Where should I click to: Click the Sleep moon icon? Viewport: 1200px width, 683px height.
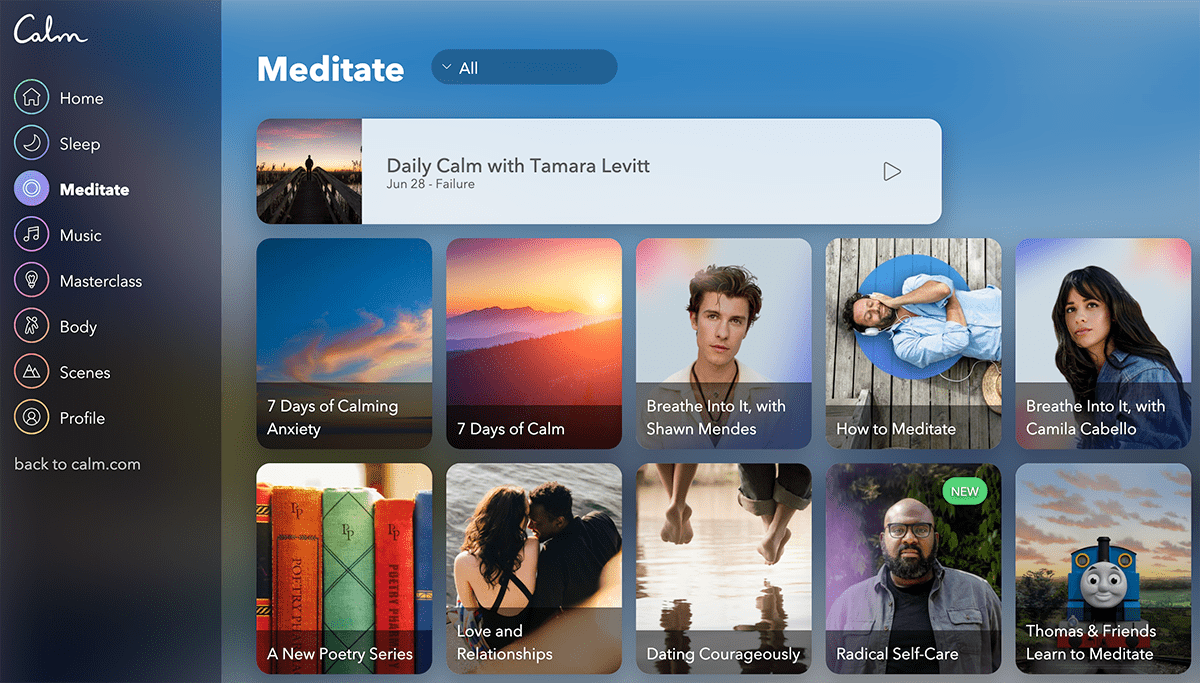tap(32, 144)
